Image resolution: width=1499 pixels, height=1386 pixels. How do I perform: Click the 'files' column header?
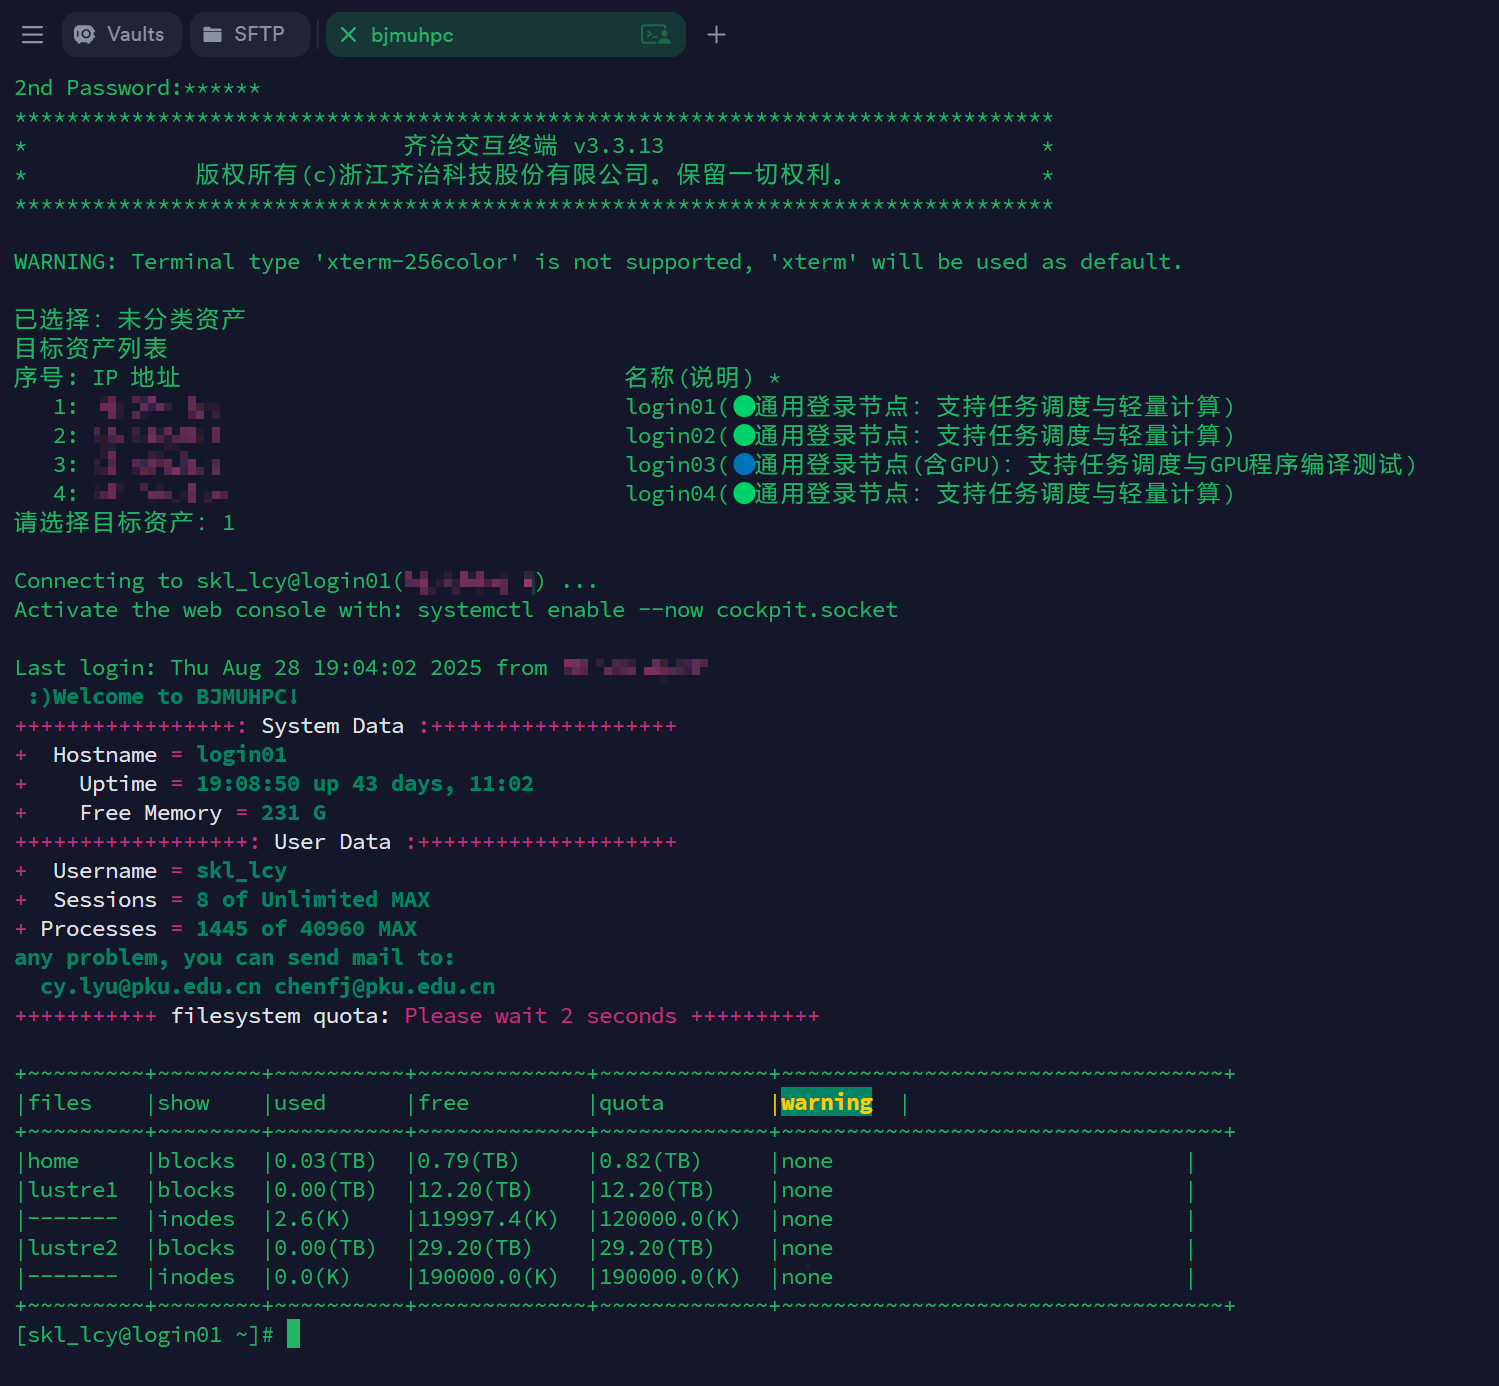(x=60, y=1103)
